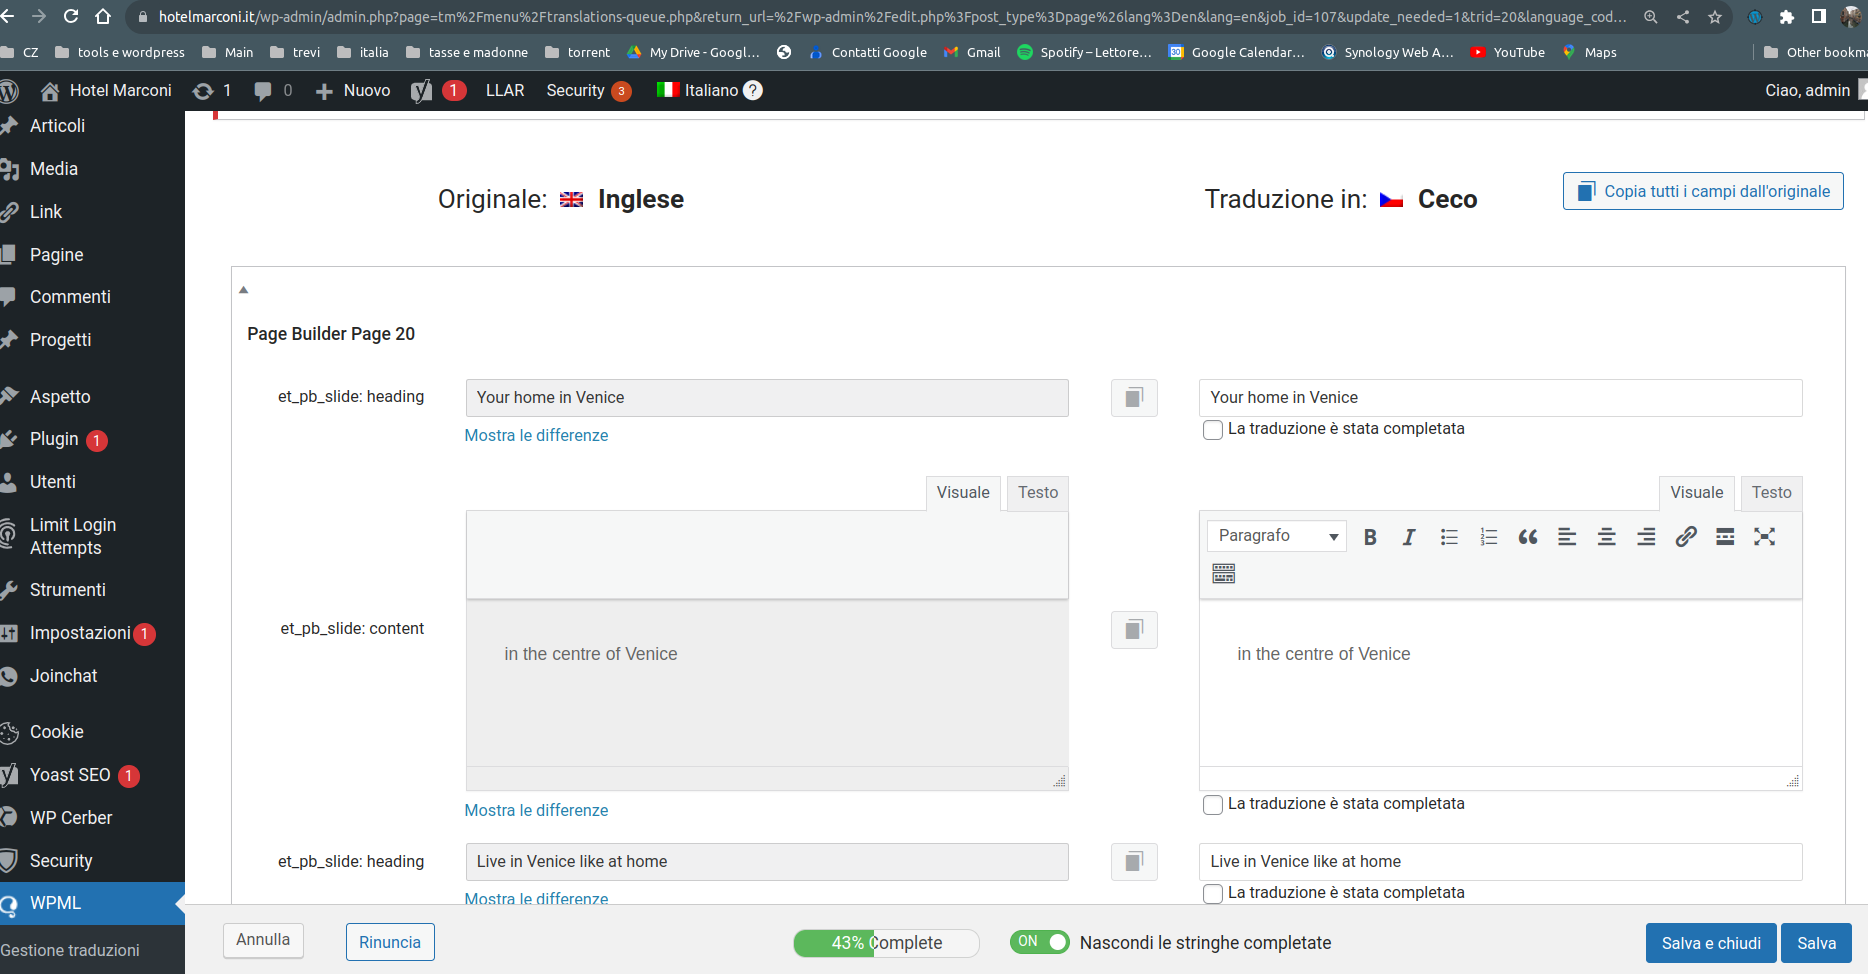The height and width of the screenshot is (974, 1868).
Task: Edit 'Live in Venice like at home' translation field
Action: coord(1500,862)
